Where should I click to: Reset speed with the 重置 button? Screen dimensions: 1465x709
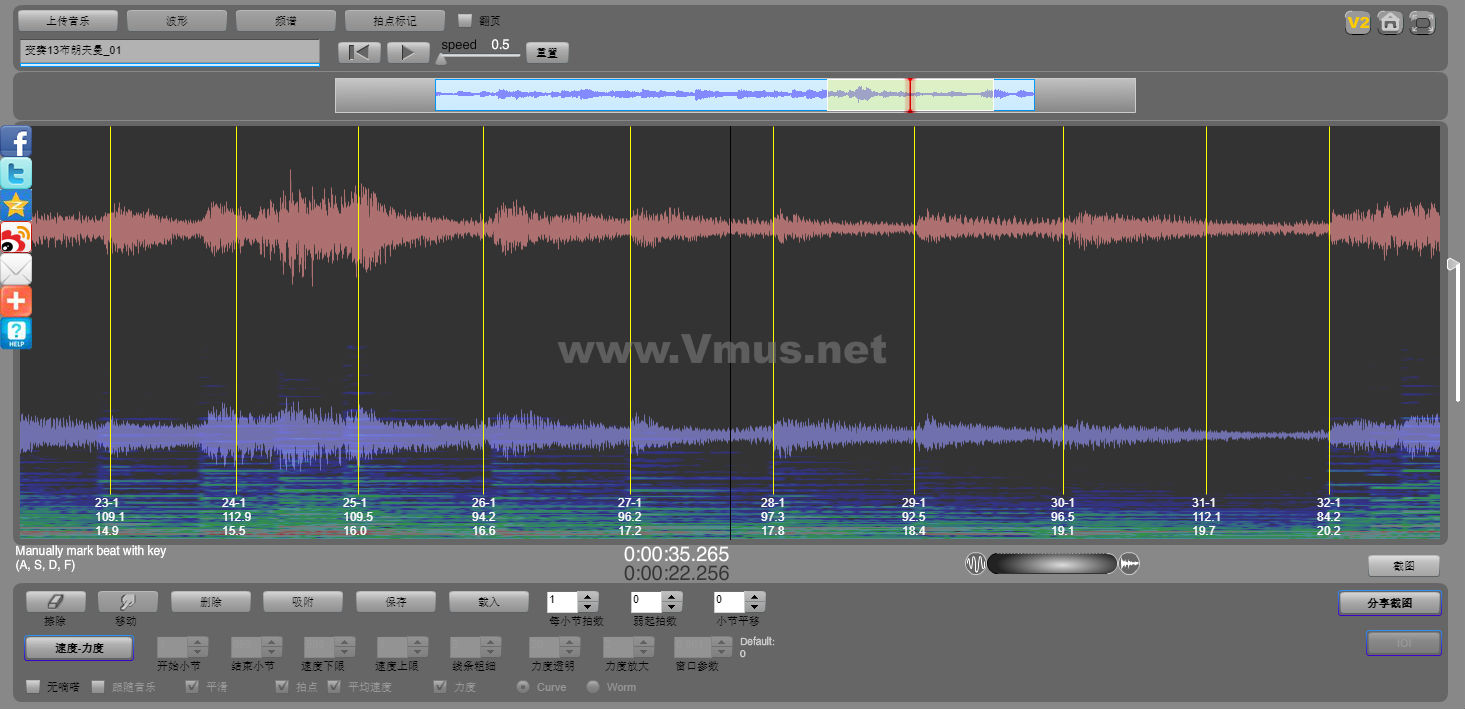[x=547, y=52]
